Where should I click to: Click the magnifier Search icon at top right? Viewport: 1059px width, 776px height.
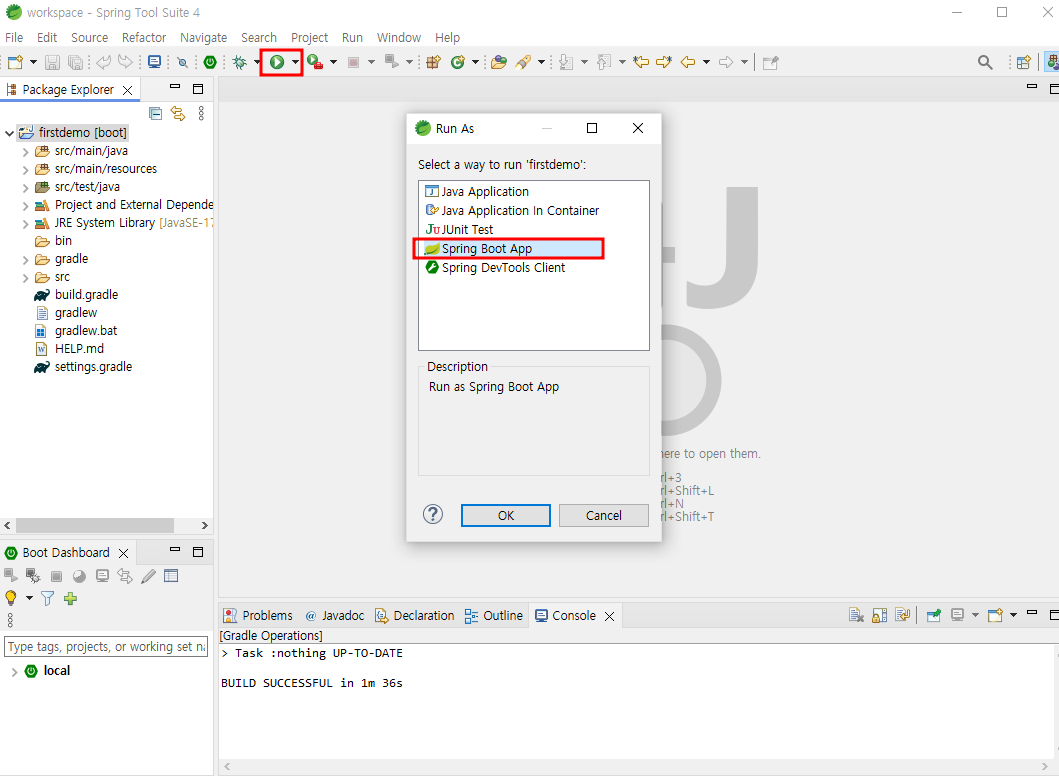(985, 62)
